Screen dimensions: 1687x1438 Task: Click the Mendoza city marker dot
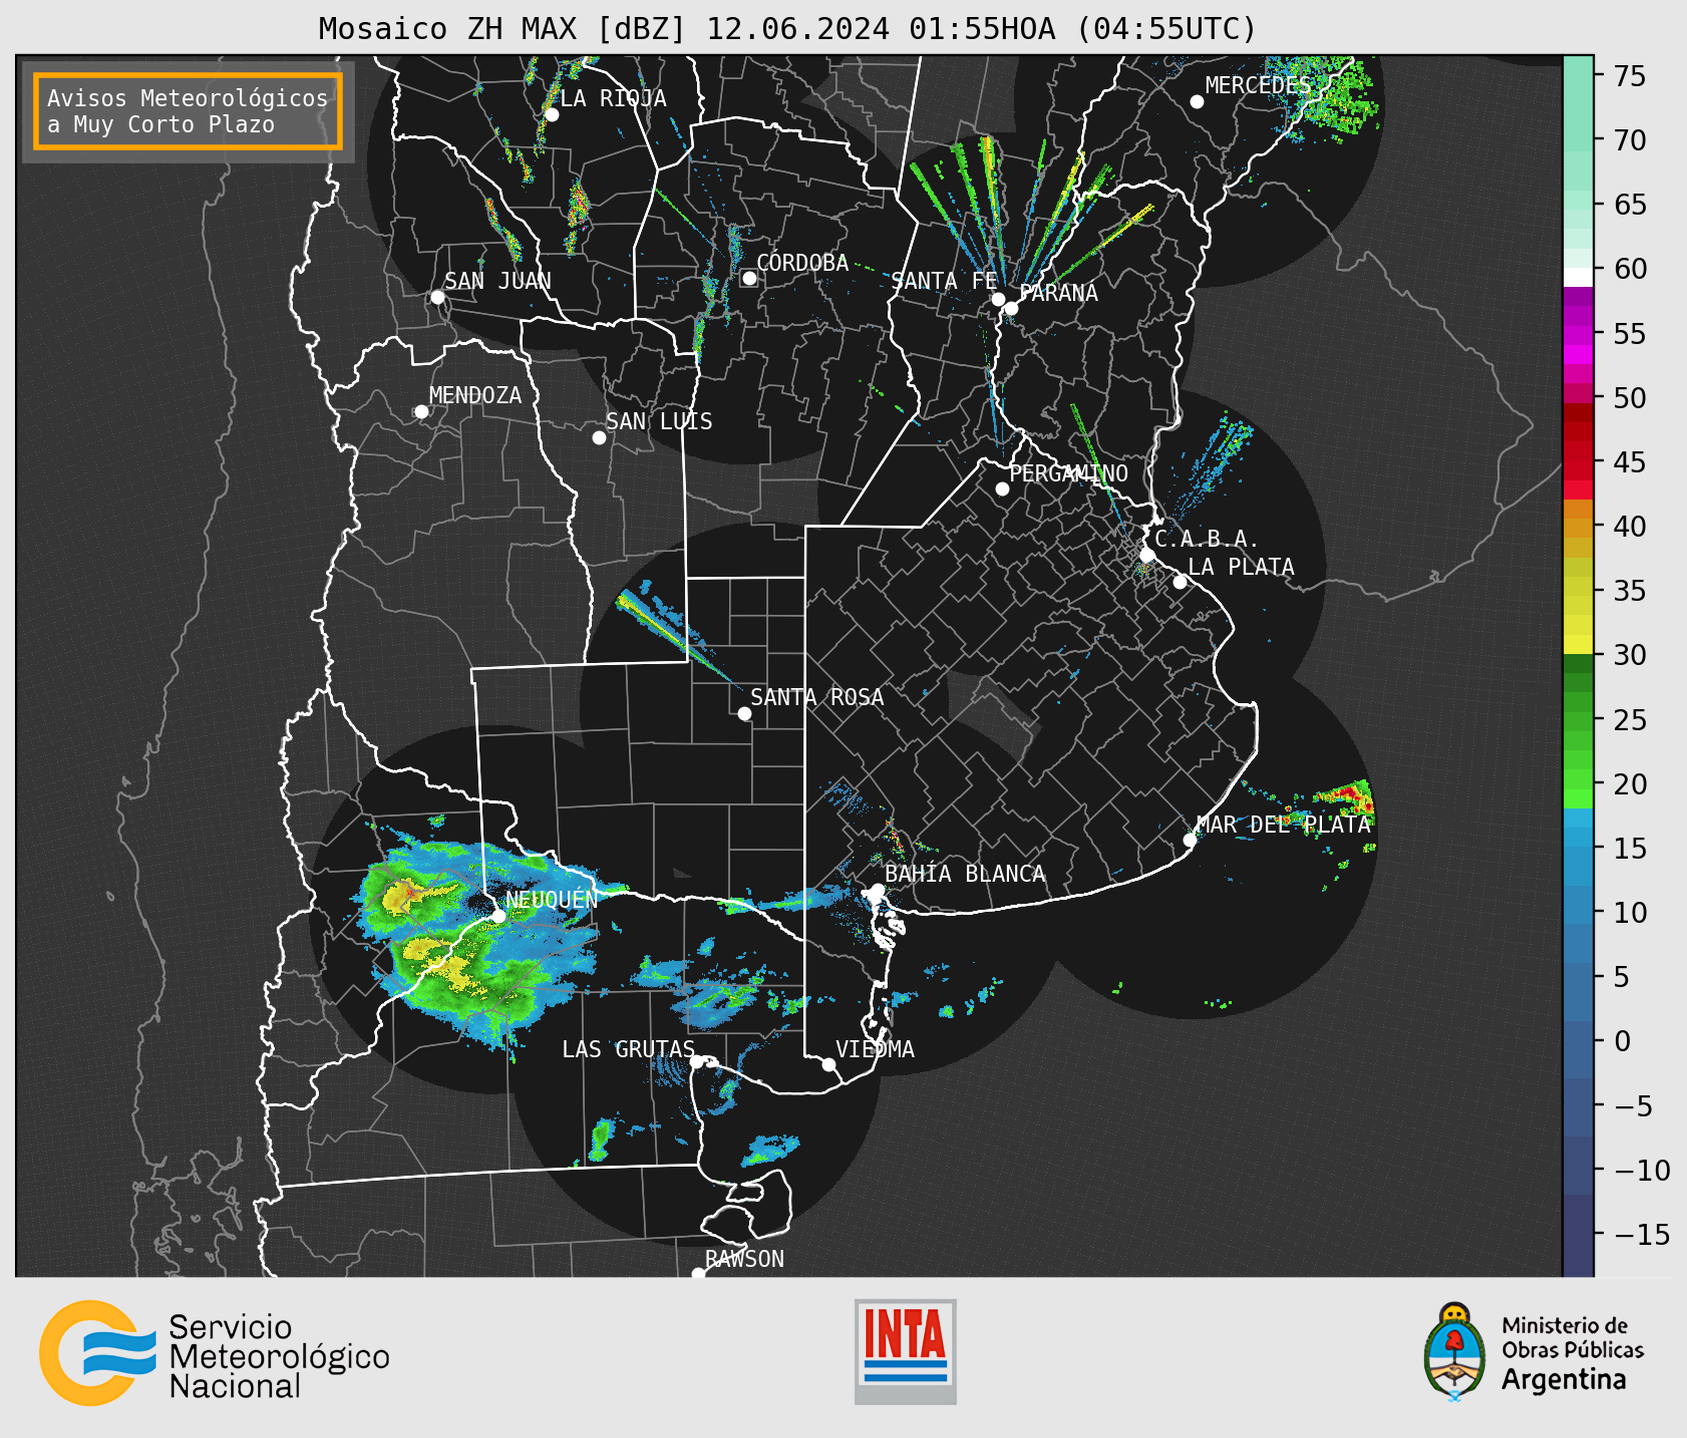coord(421,412)
